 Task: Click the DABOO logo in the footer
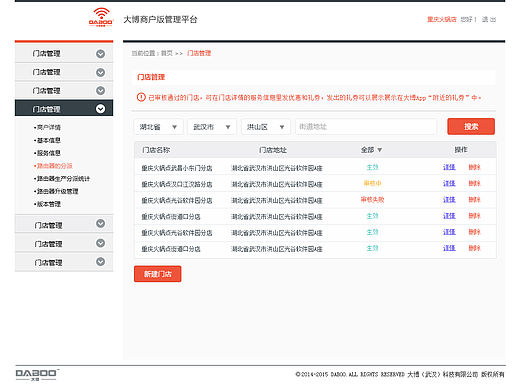[37, 375]
